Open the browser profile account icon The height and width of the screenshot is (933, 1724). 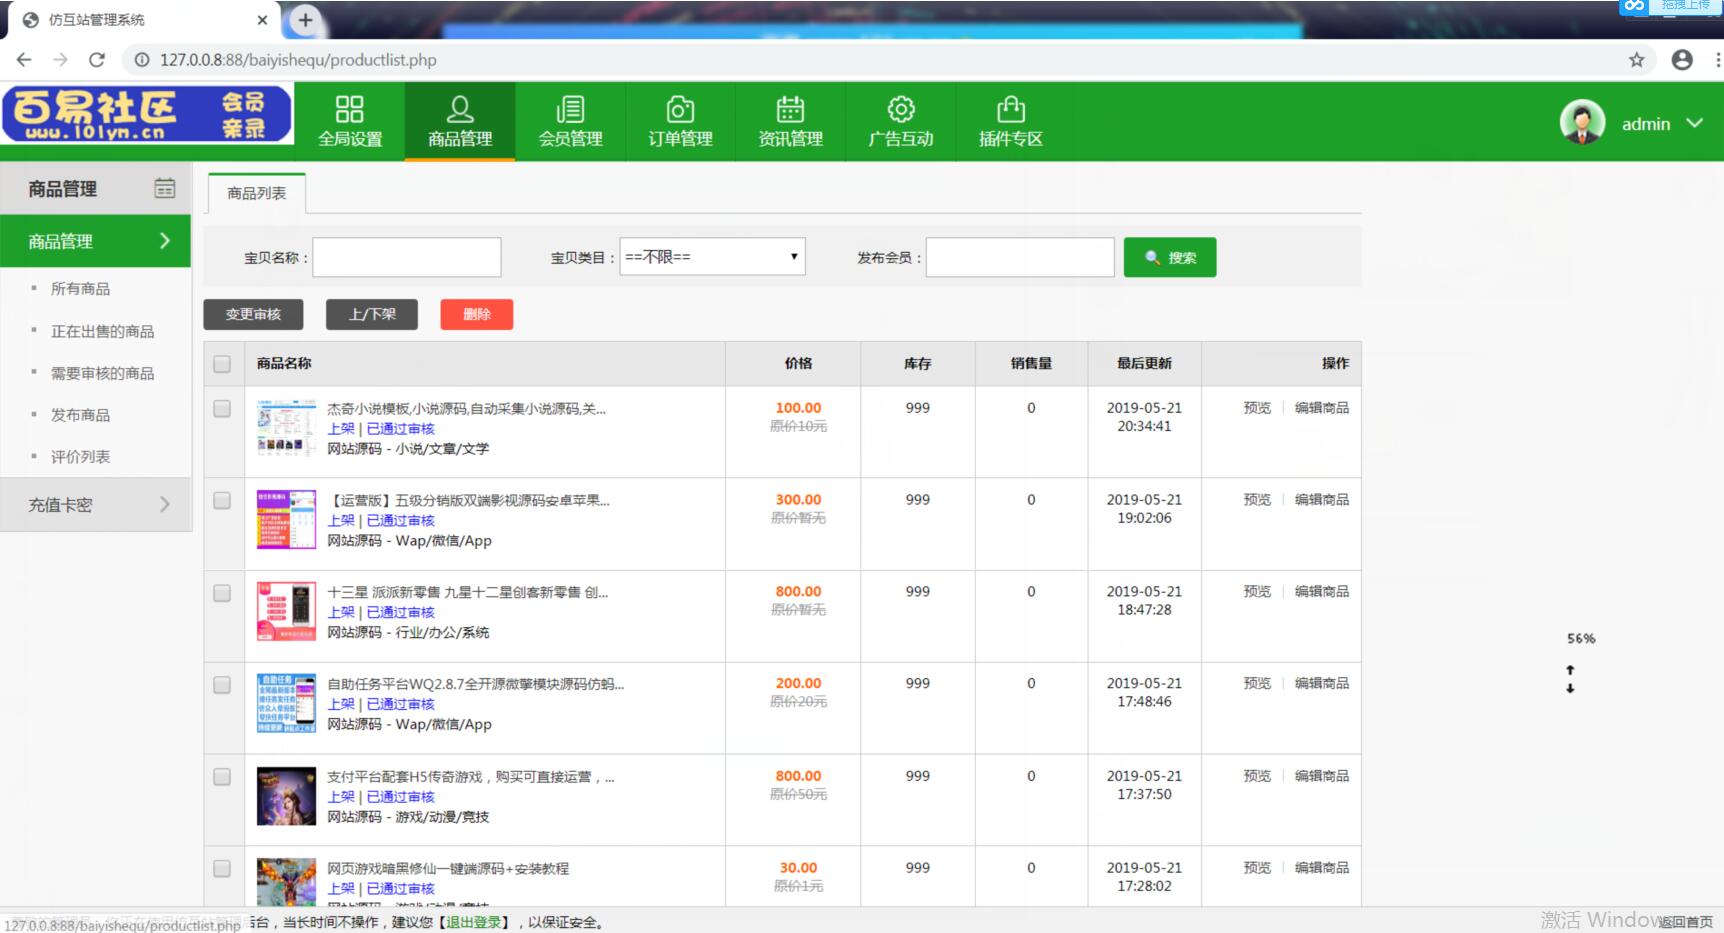[1682, 60]
